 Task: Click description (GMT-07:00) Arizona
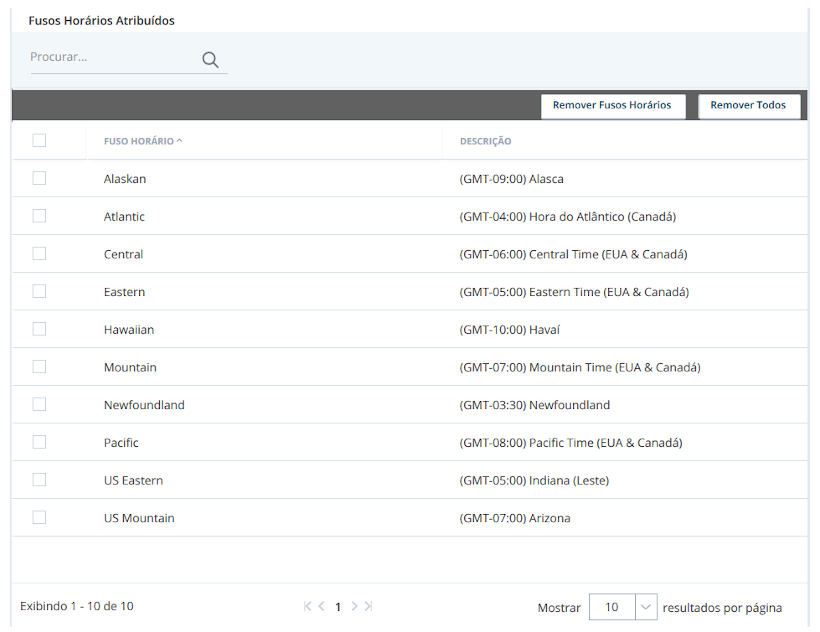click(515, 518)
